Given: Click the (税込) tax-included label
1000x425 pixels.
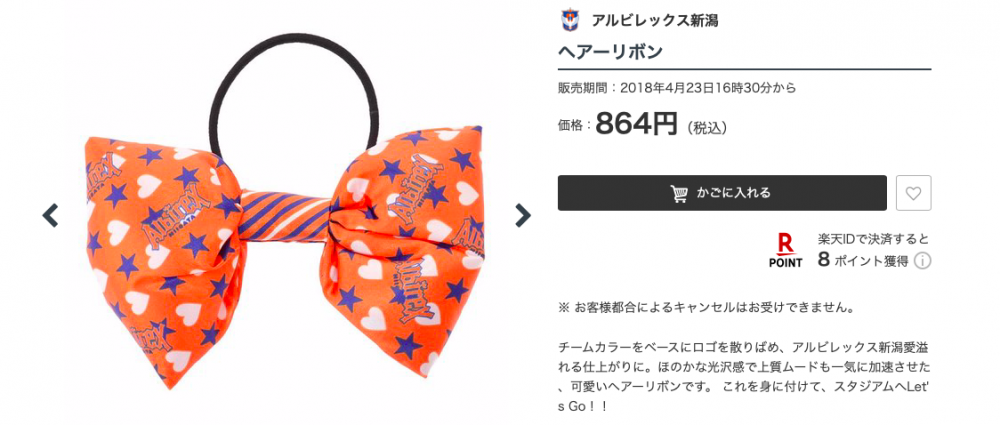Looking at the screenshot, I should (x=707, y=128).
